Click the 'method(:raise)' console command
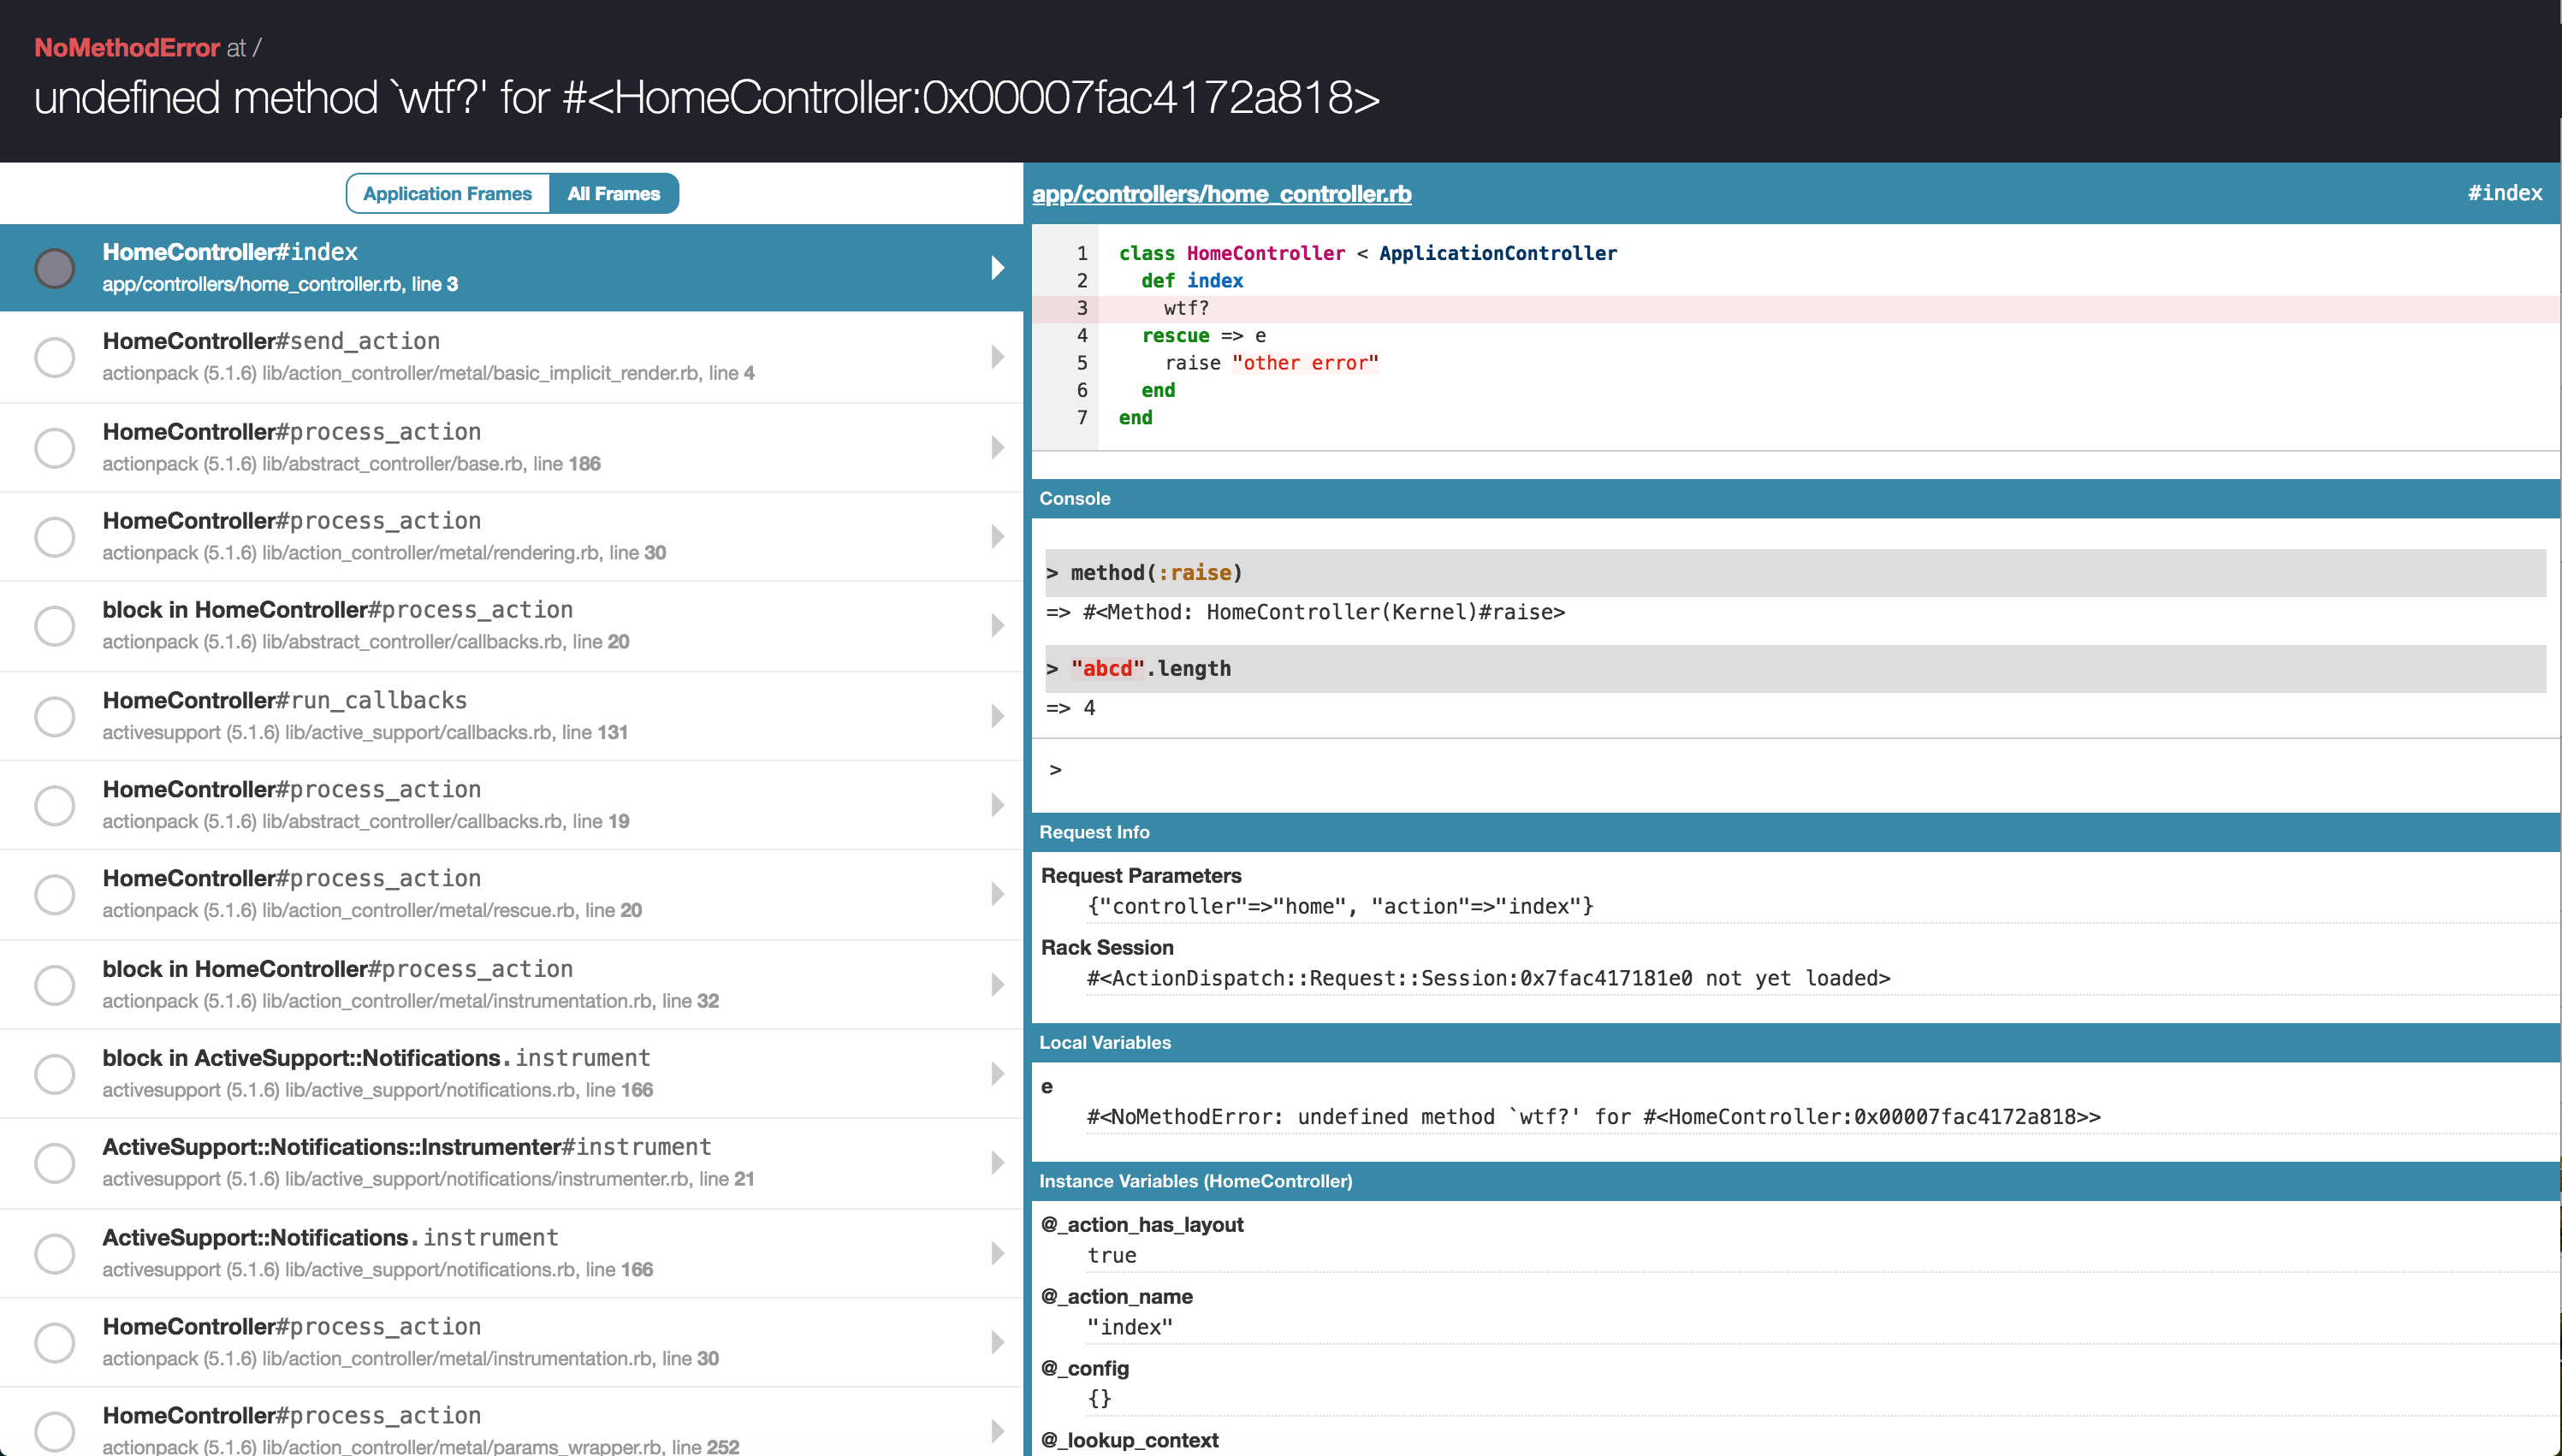2562x1456 pixels. 1796,573
